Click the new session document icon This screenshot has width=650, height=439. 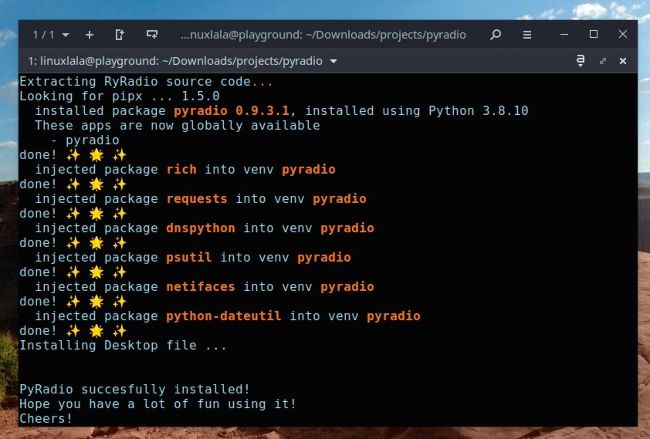119,35
